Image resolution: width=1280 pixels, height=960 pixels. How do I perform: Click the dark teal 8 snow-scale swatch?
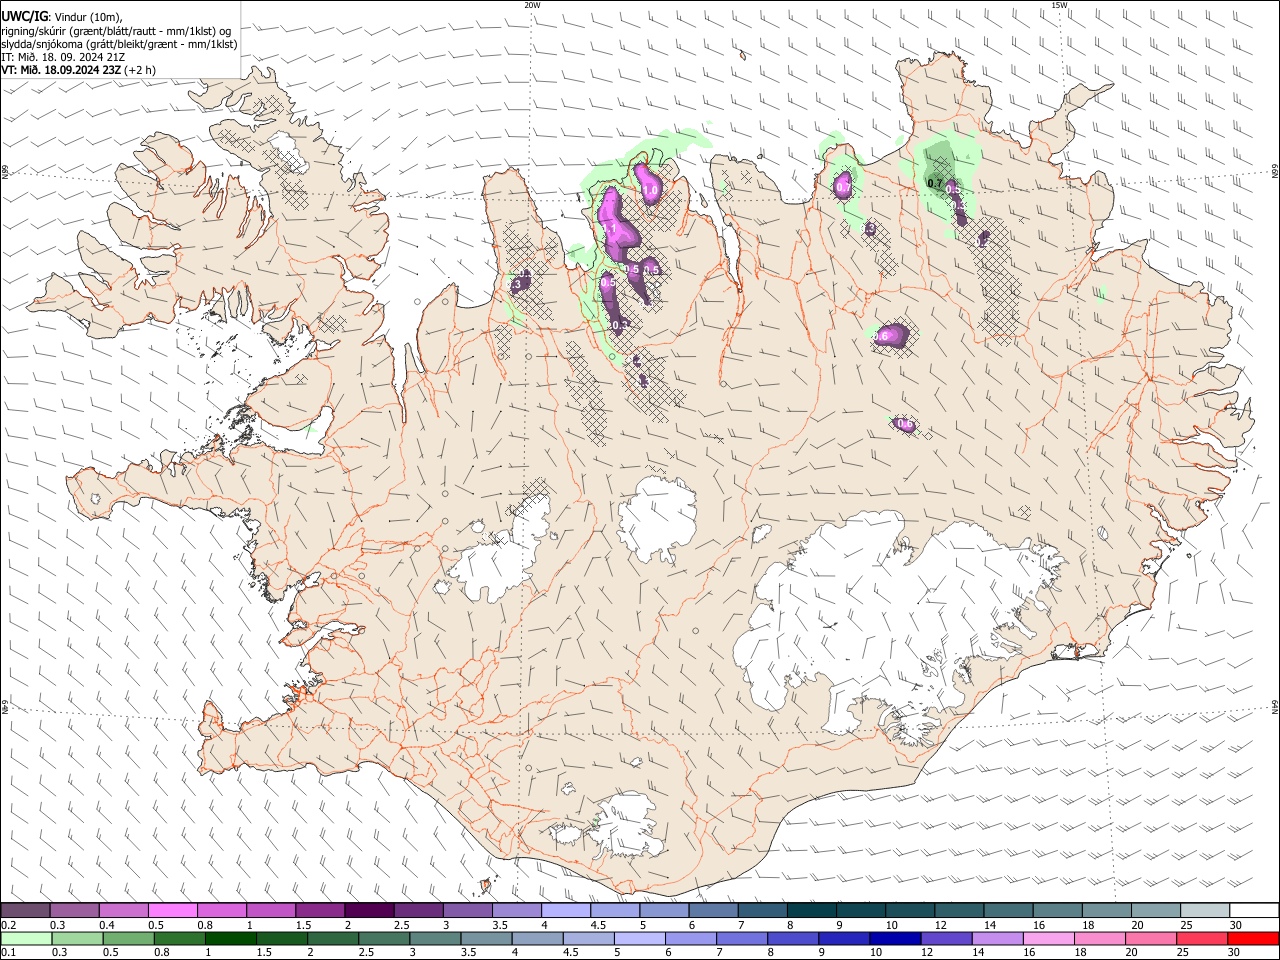(811, 910)
